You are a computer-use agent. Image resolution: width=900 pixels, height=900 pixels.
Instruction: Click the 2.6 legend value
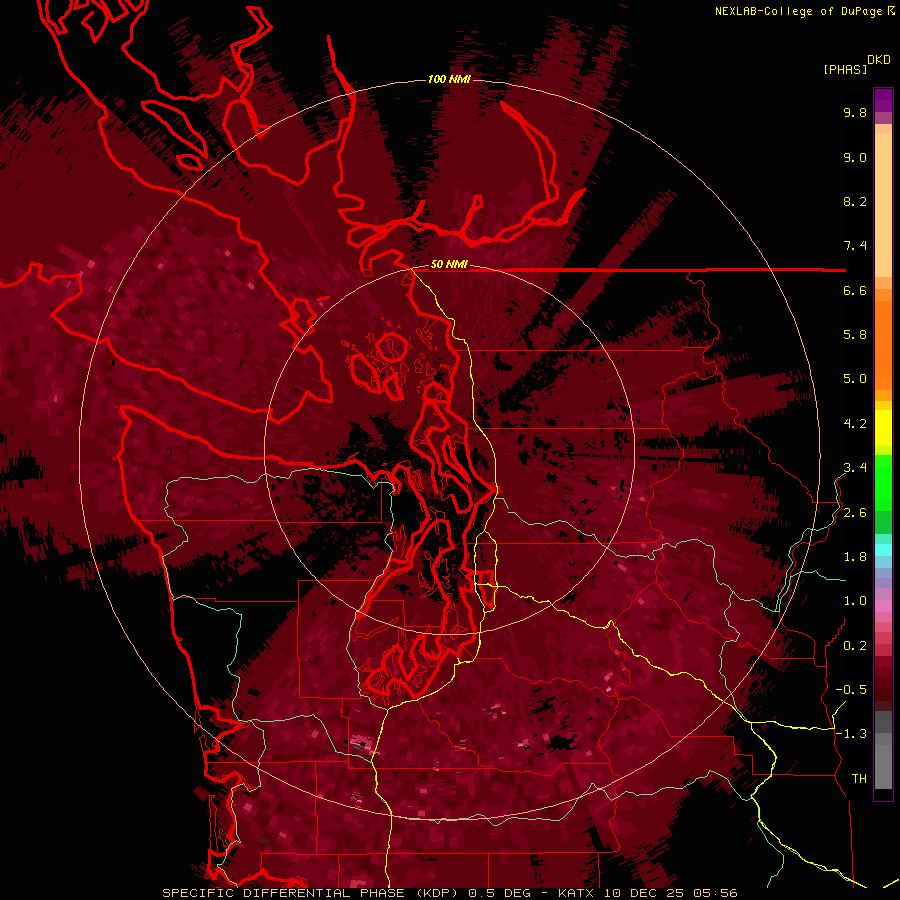[855, 513]
